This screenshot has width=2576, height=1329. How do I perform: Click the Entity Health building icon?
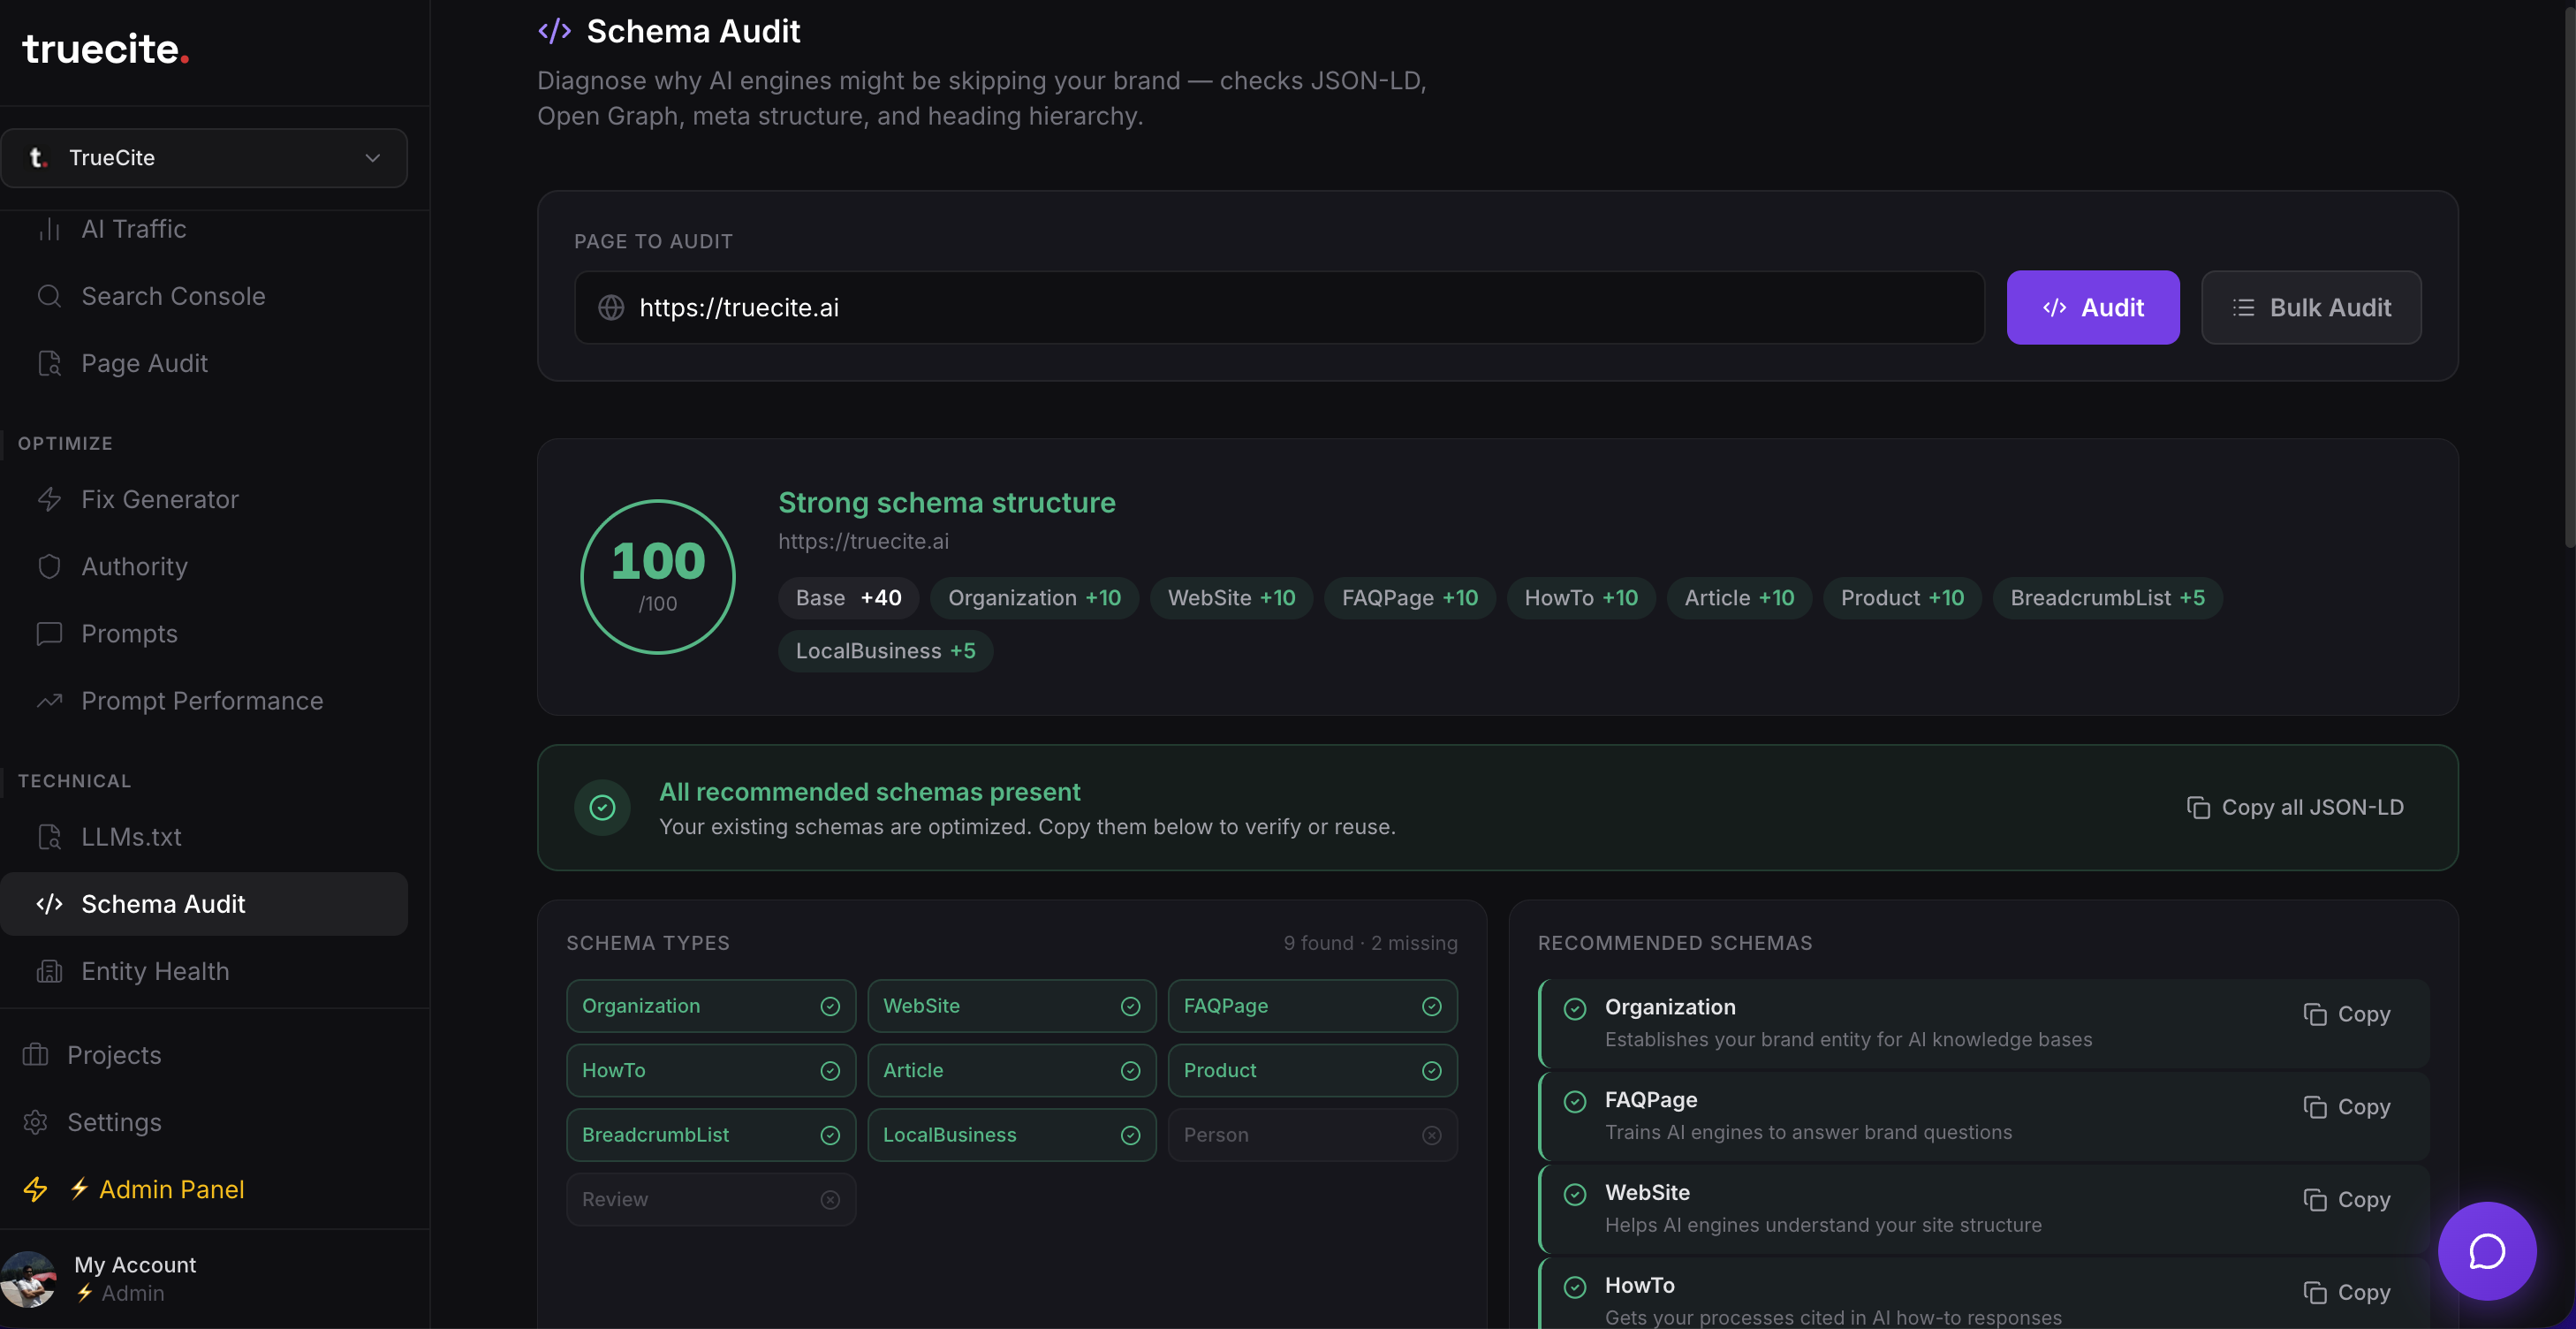coord(49,971)
